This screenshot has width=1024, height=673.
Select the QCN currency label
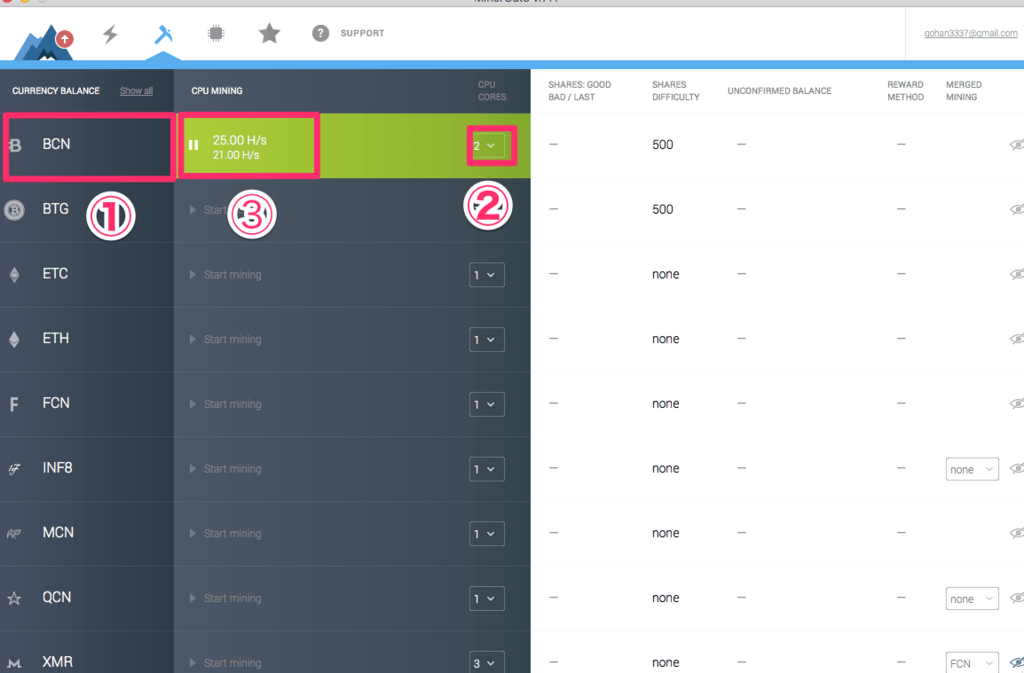coord(57,597)
